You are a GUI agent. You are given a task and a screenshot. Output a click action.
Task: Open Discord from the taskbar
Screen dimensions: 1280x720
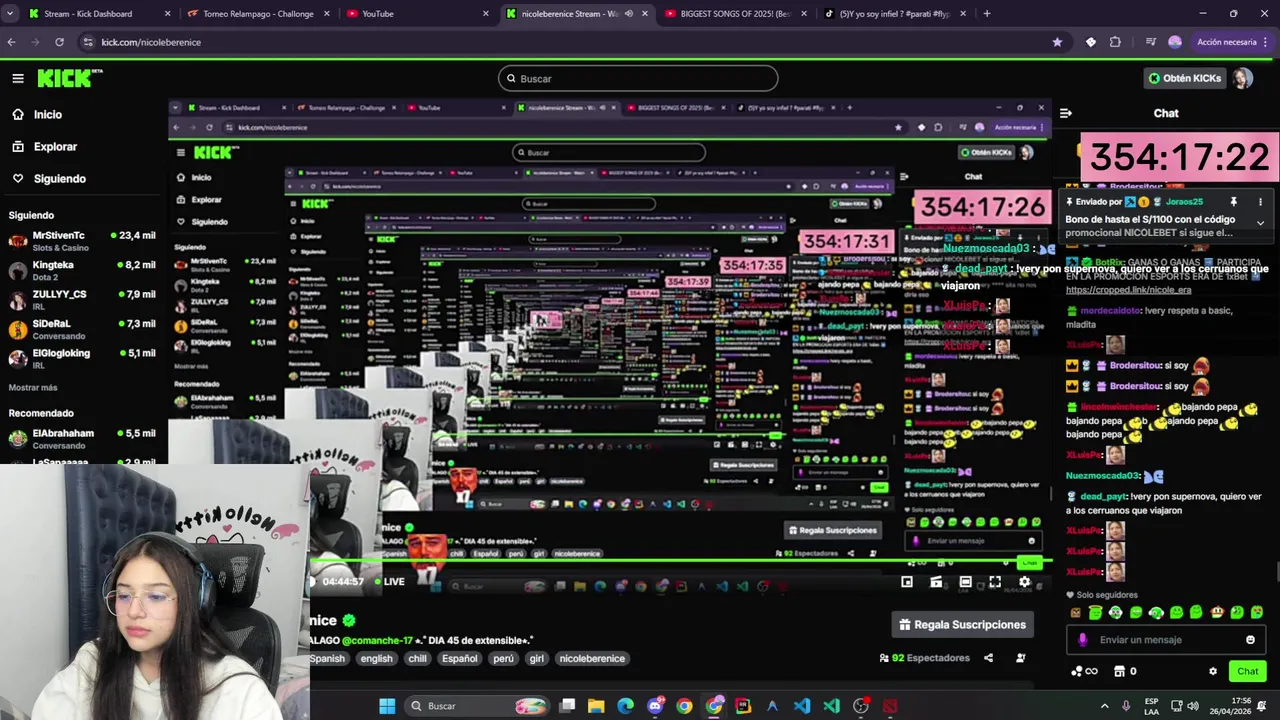pos(655,706)
